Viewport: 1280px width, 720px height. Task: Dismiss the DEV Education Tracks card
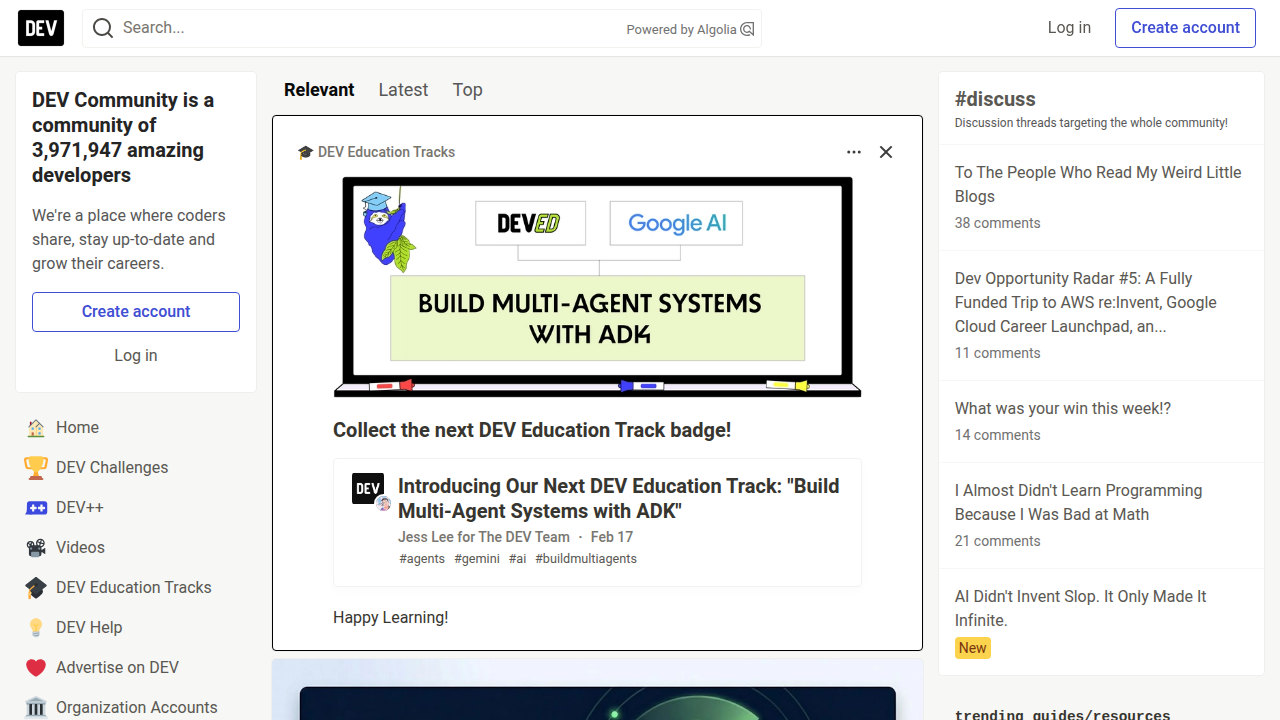click(x=886, y=152)
